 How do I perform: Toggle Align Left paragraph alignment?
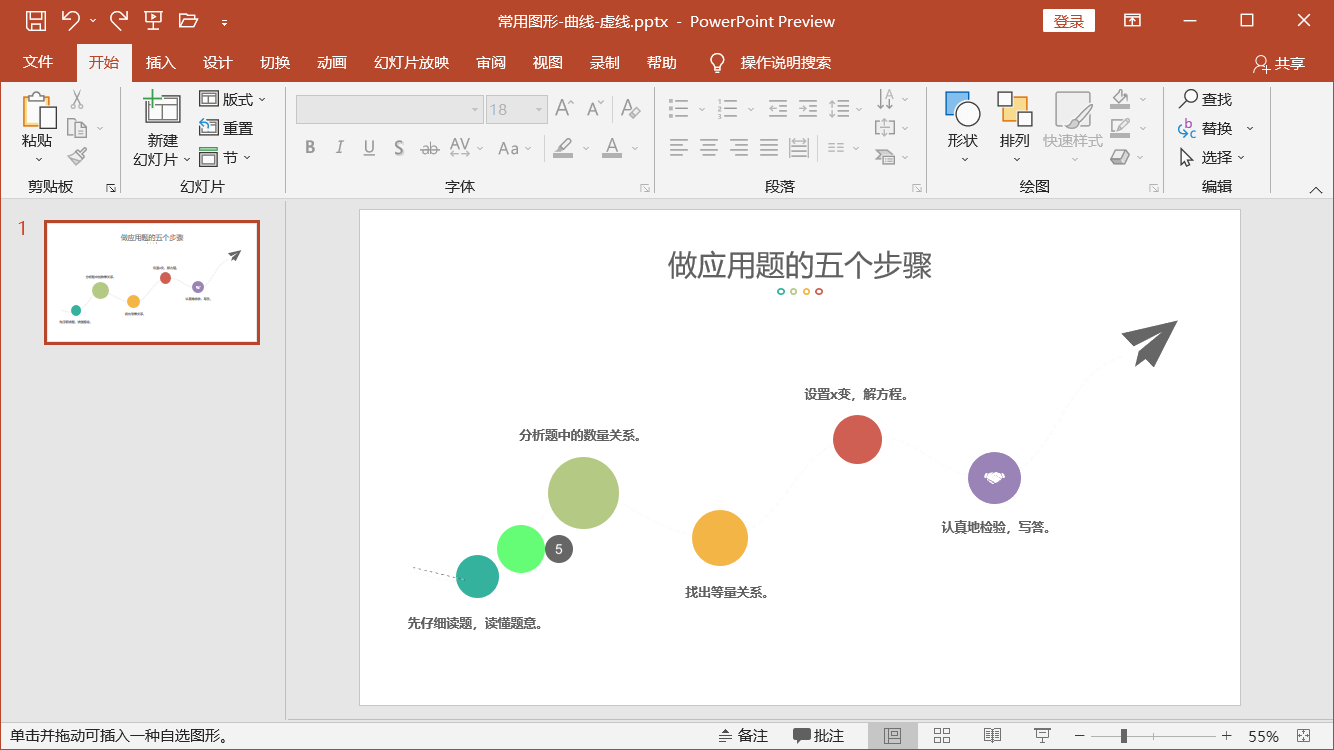point(679,148)
